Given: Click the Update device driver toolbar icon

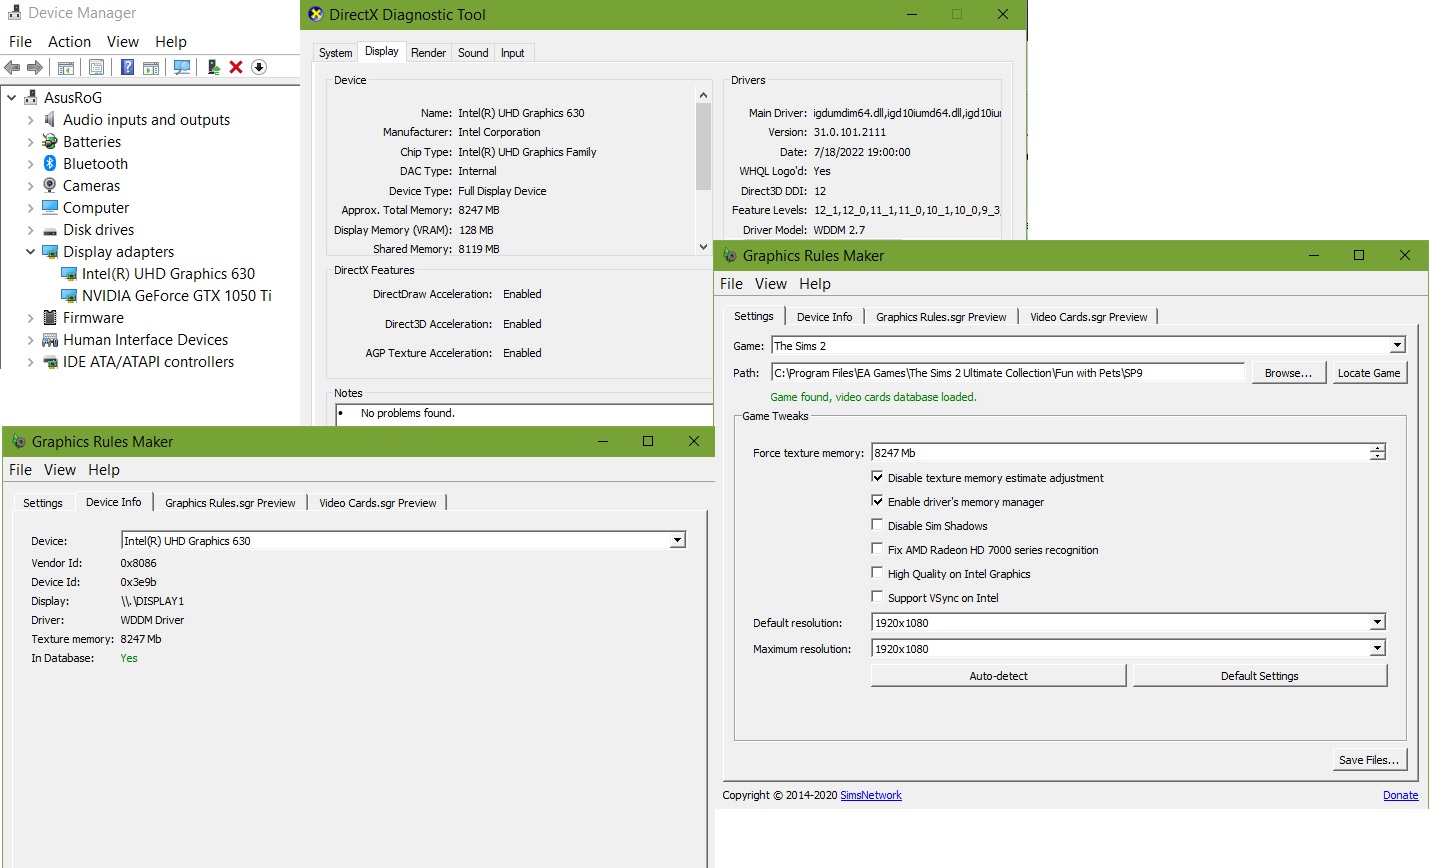Looking at the screenshot, I should 213,67.
